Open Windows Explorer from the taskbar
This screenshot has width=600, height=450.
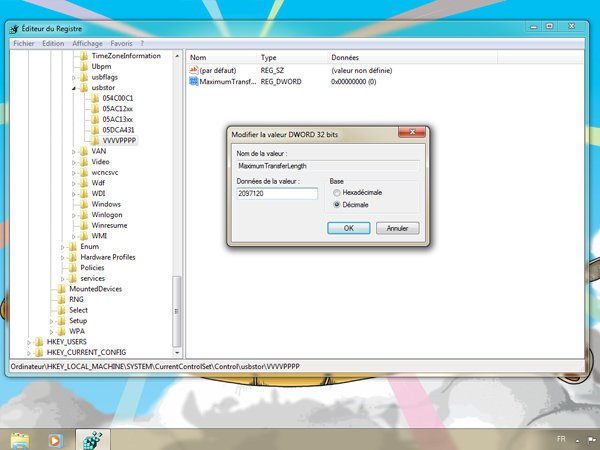pyautogui.click(x=20, y=440)
